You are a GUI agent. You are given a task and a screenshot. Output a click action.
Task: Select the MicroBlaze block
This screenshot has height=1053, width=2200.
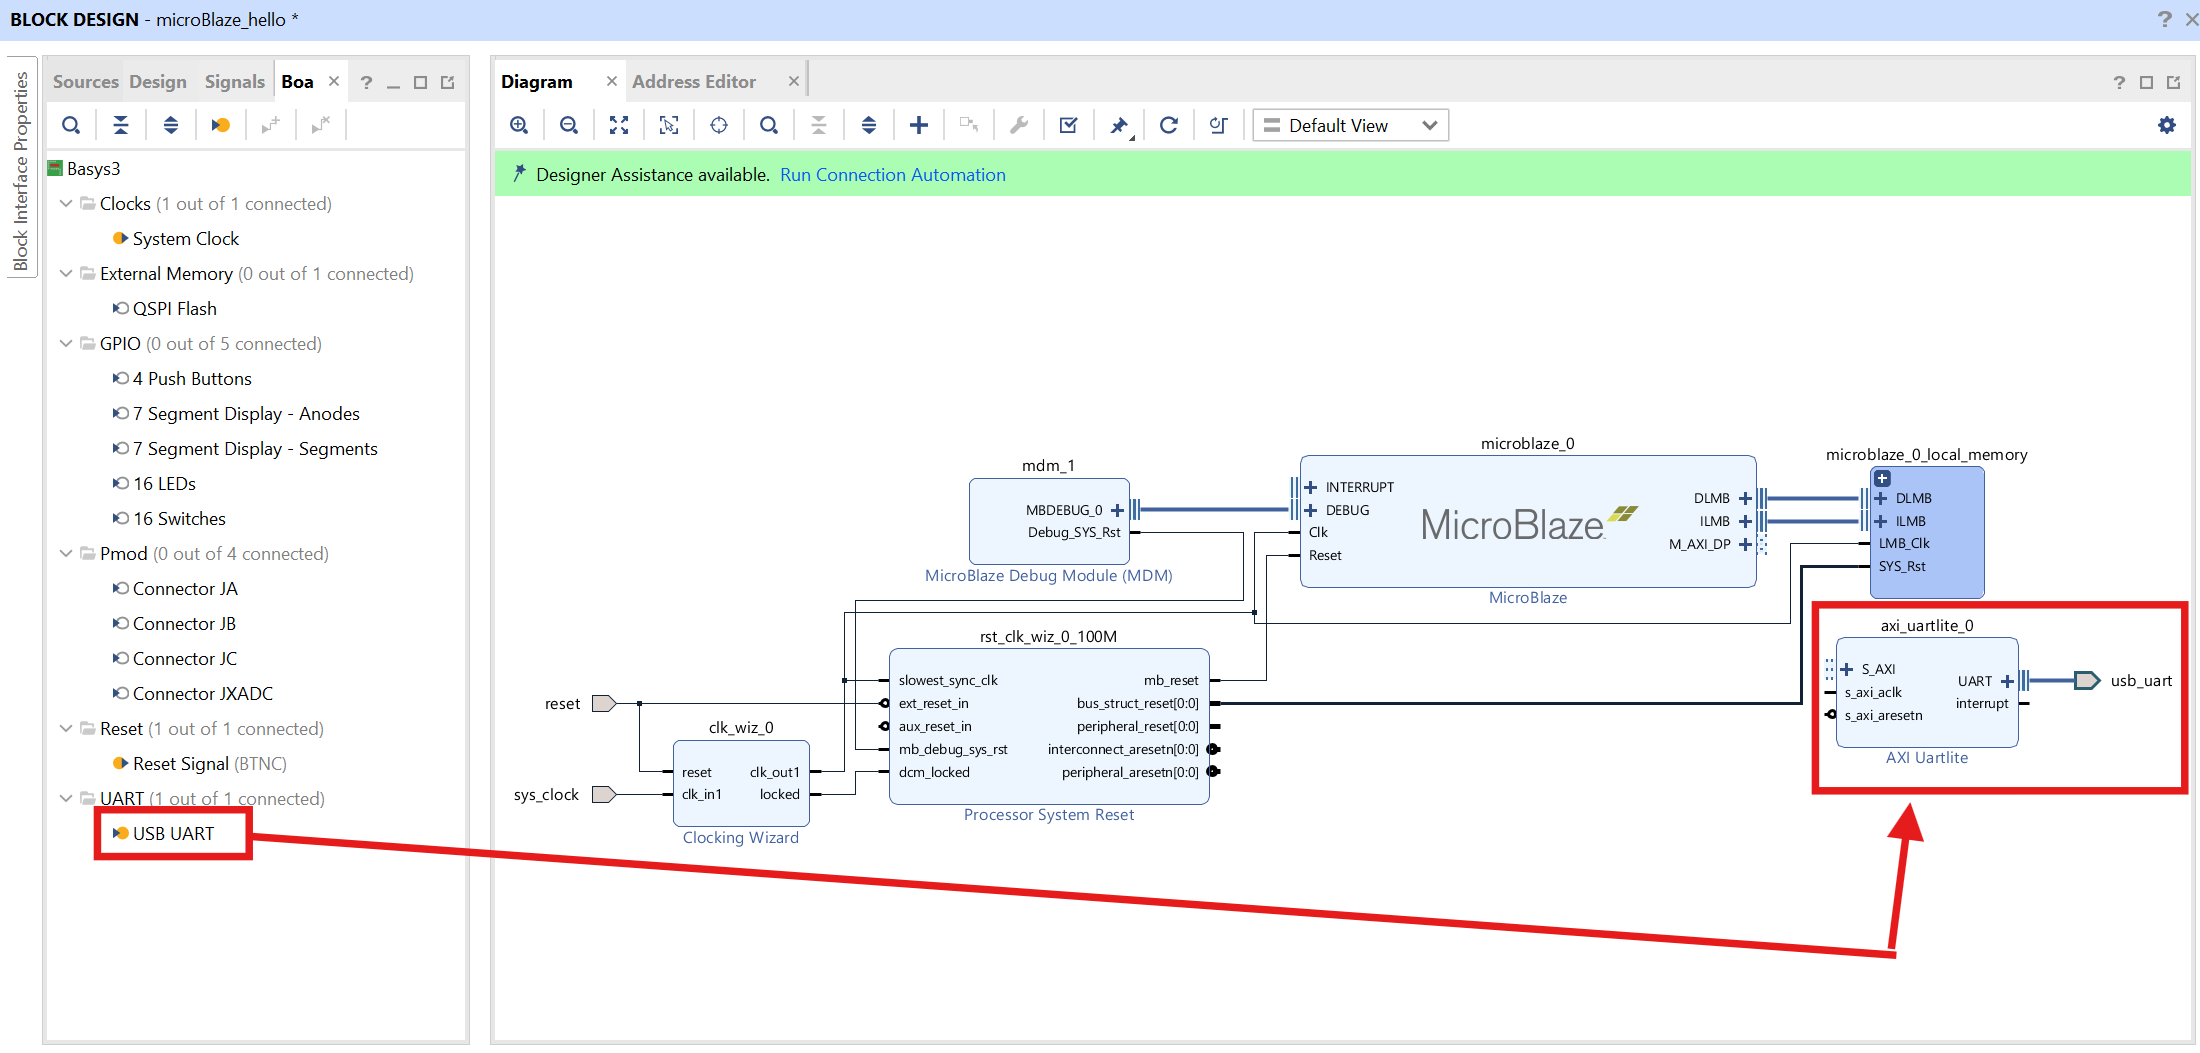pos(1527,521)
